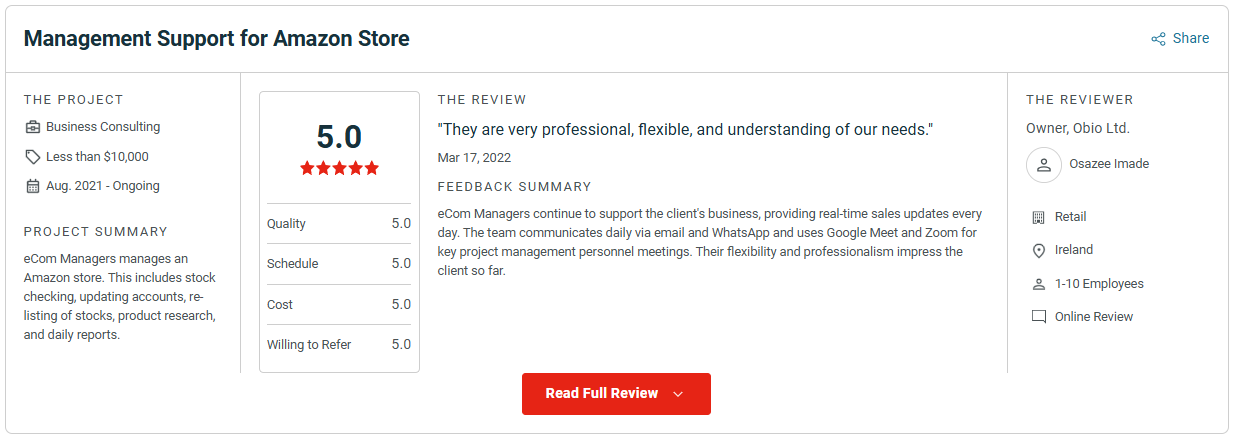
Task: Click the price tag budget icon
Action: coord(33,157)
